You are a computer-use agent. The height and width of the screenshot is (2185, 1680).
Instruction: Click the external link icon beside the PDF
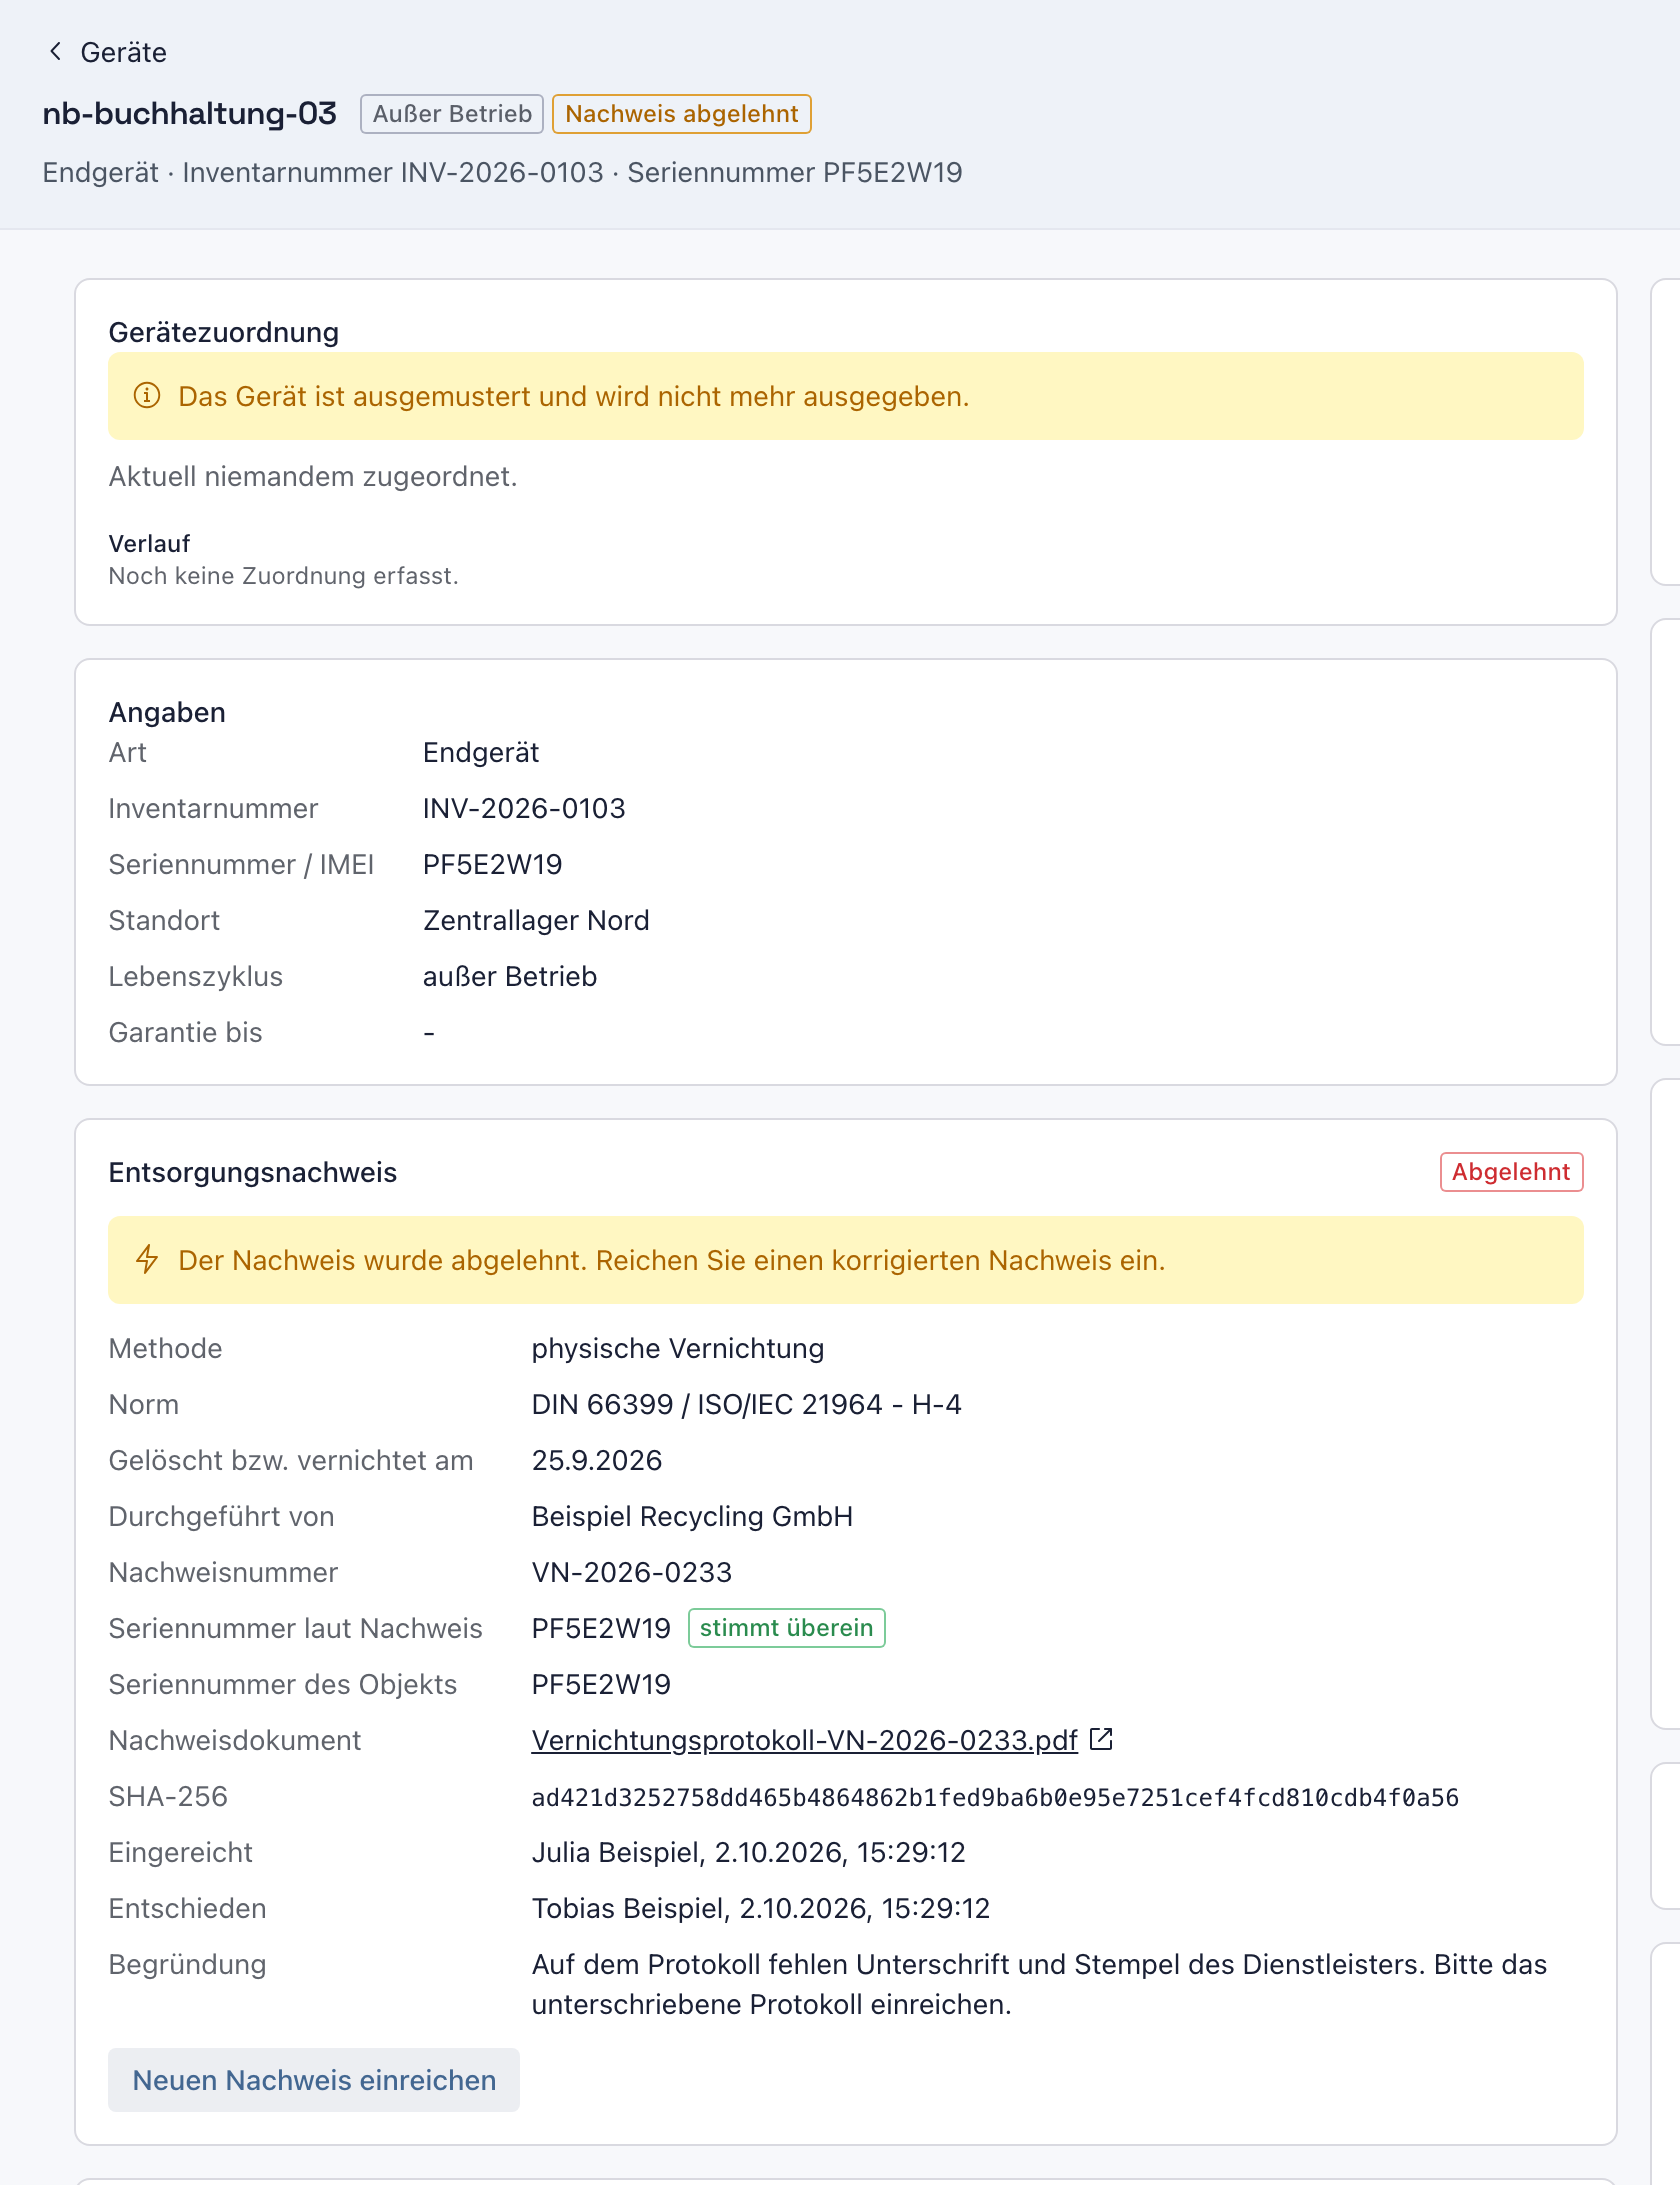point(1101,1739)
